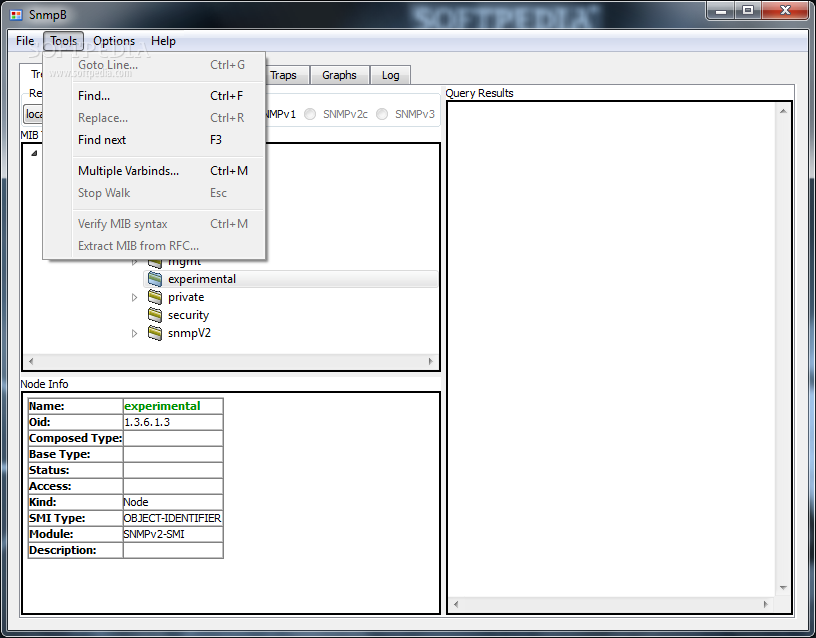Click the Query Results scroll up arrow
Screen dimensions: 816x638
(783, 111)
